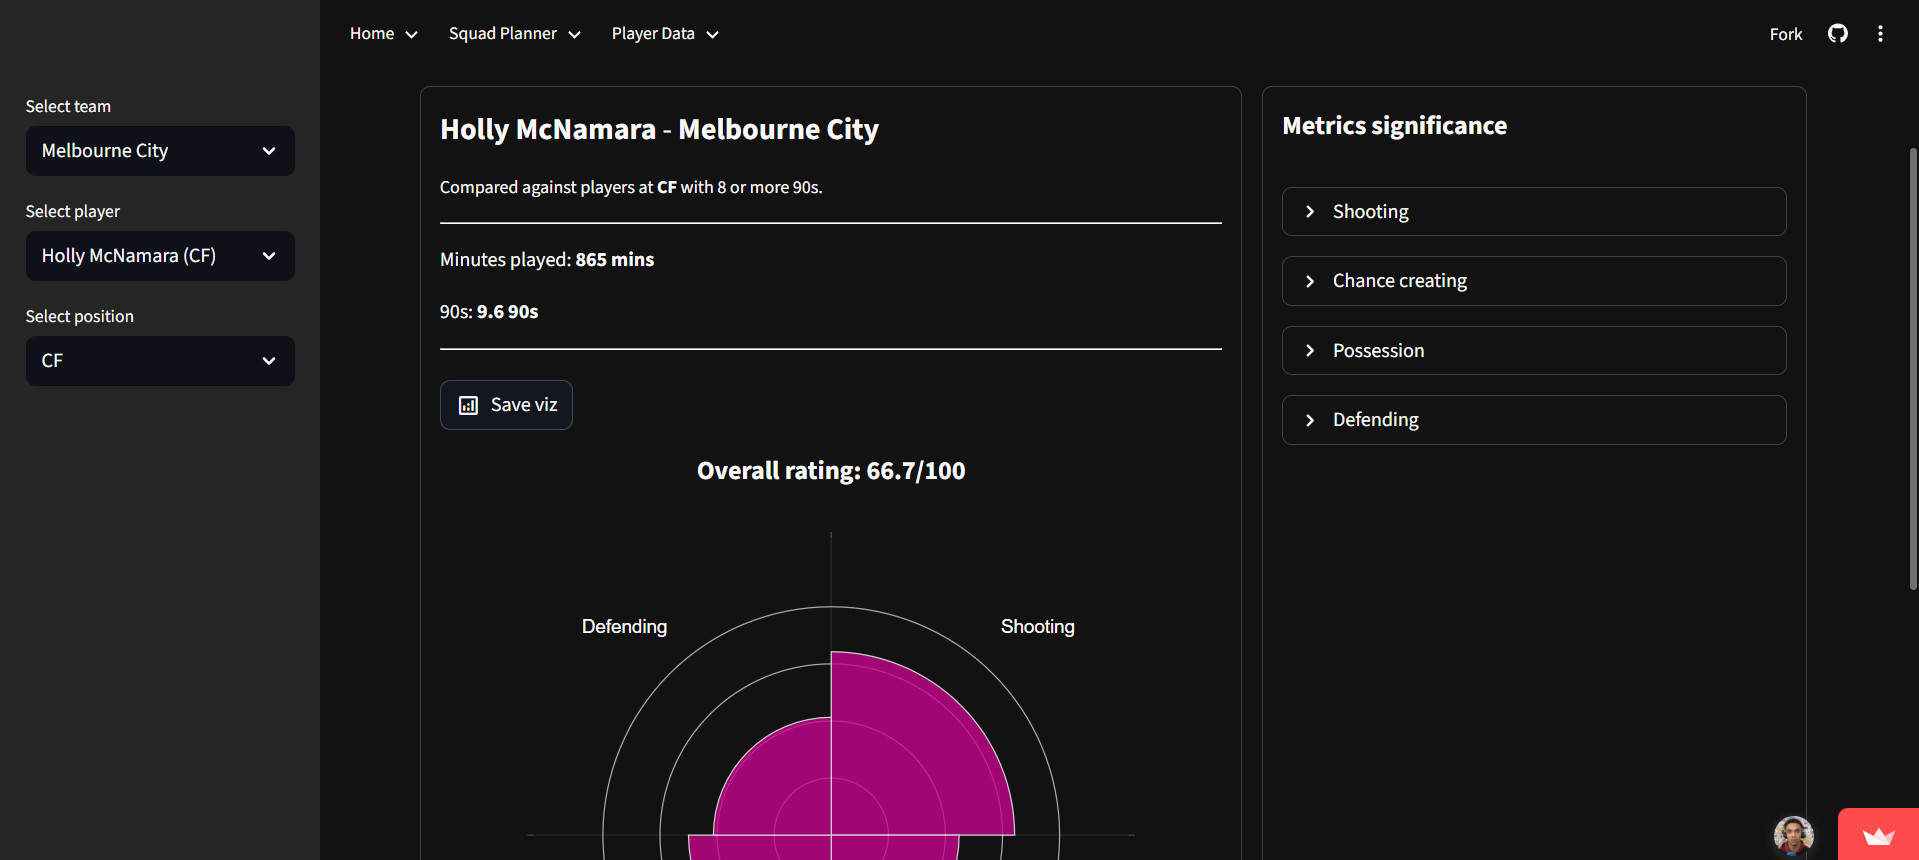The height and width of the screenshot is (860, 1919).
Task: Open the Holly McNamara player dropdown
Action: pyautogui.click(x=160, y=256)
